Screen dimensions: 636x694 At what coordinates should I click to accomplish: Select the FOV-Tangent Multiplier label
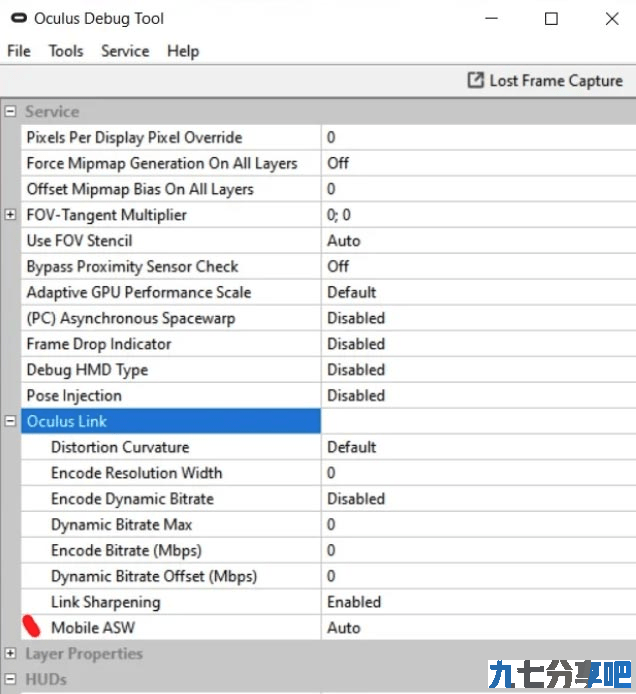(x=107, y=215)
